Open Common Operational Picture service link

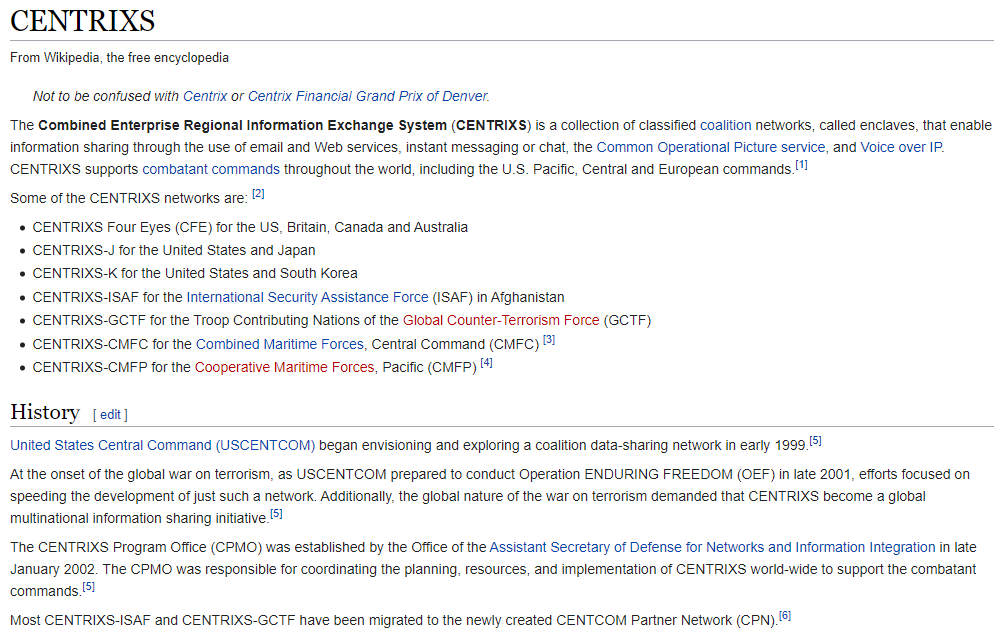tap(711, 147)
